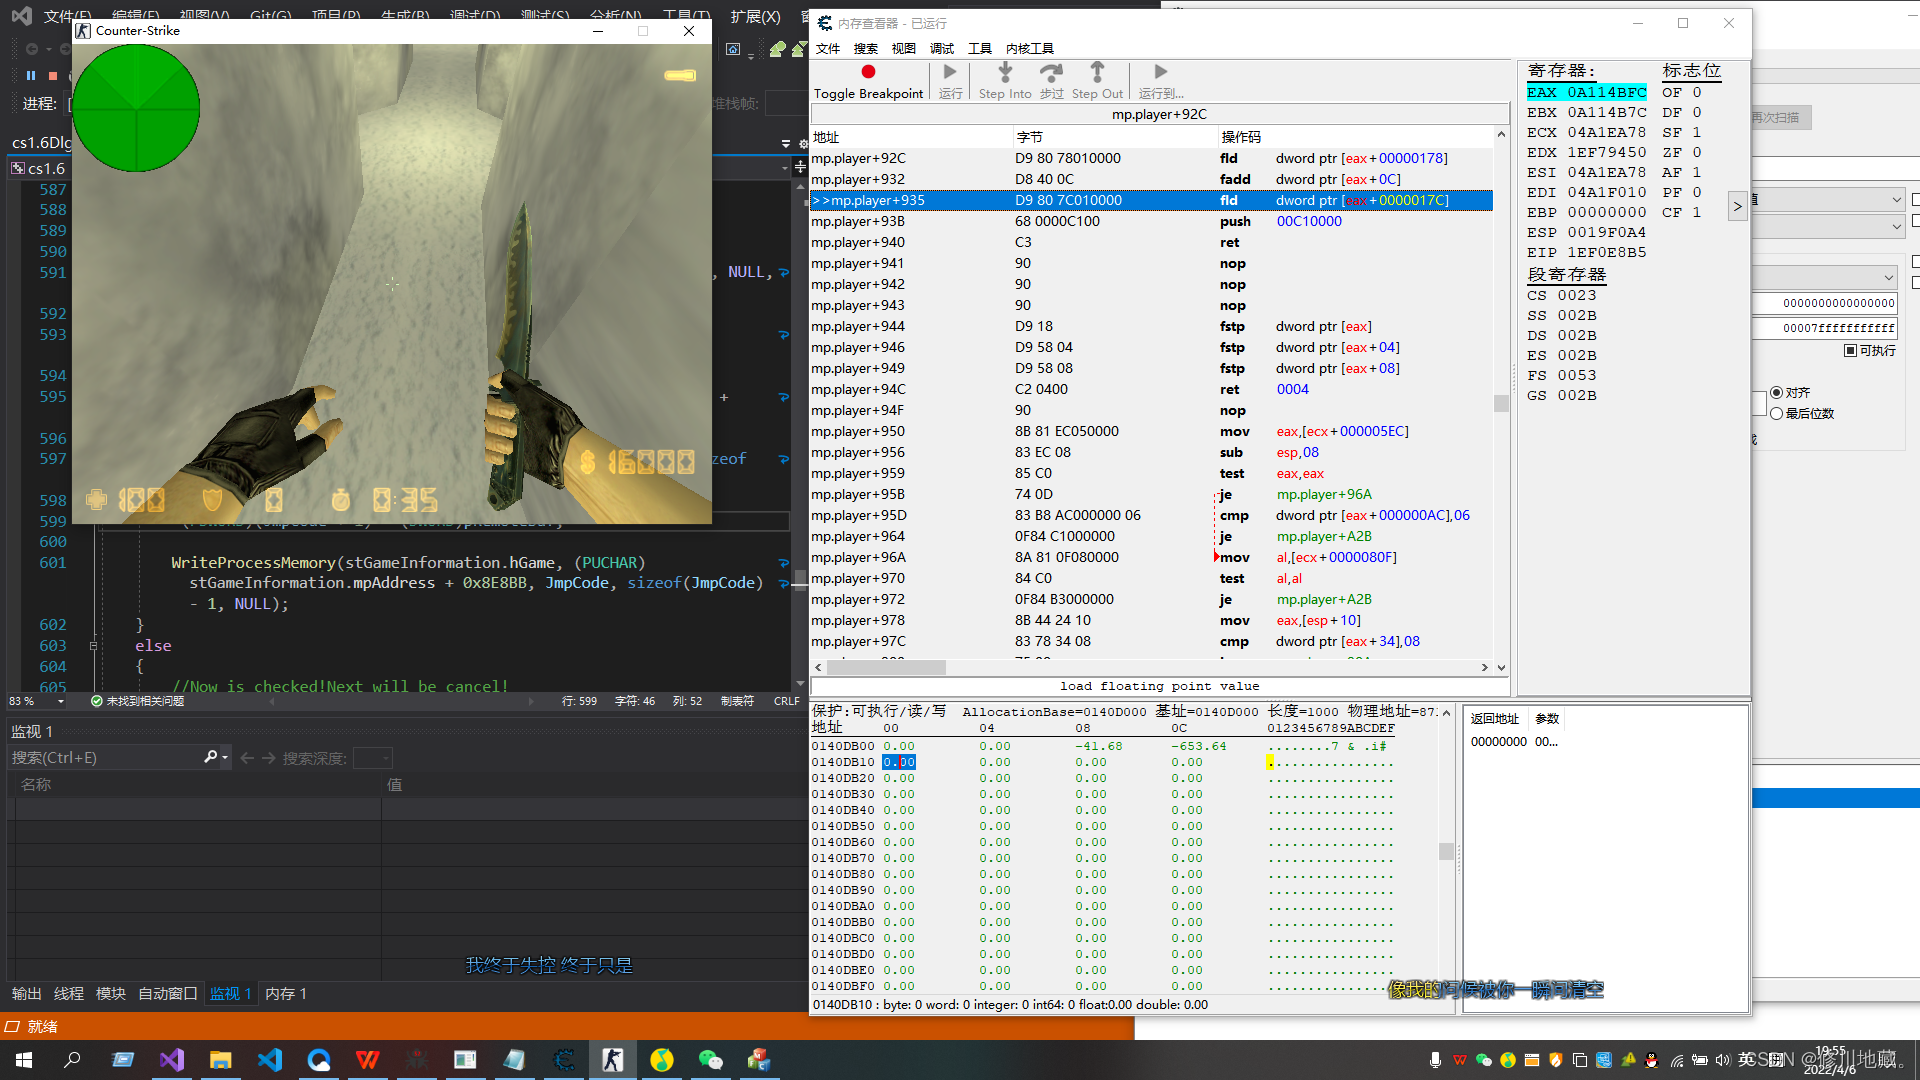1920x1080 pixels.
Task: Open the memory region dropdown above the address range
Action: (1888, 277)
